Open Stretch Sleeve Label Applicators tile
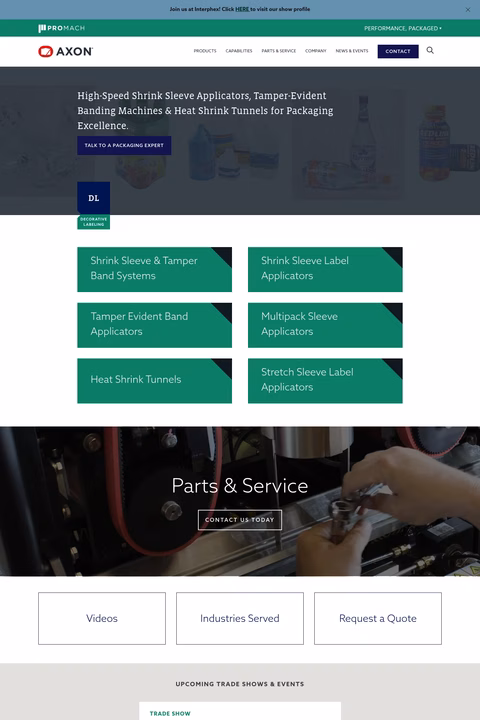Viewport: 480px width, 720px height. click(325, 381)
